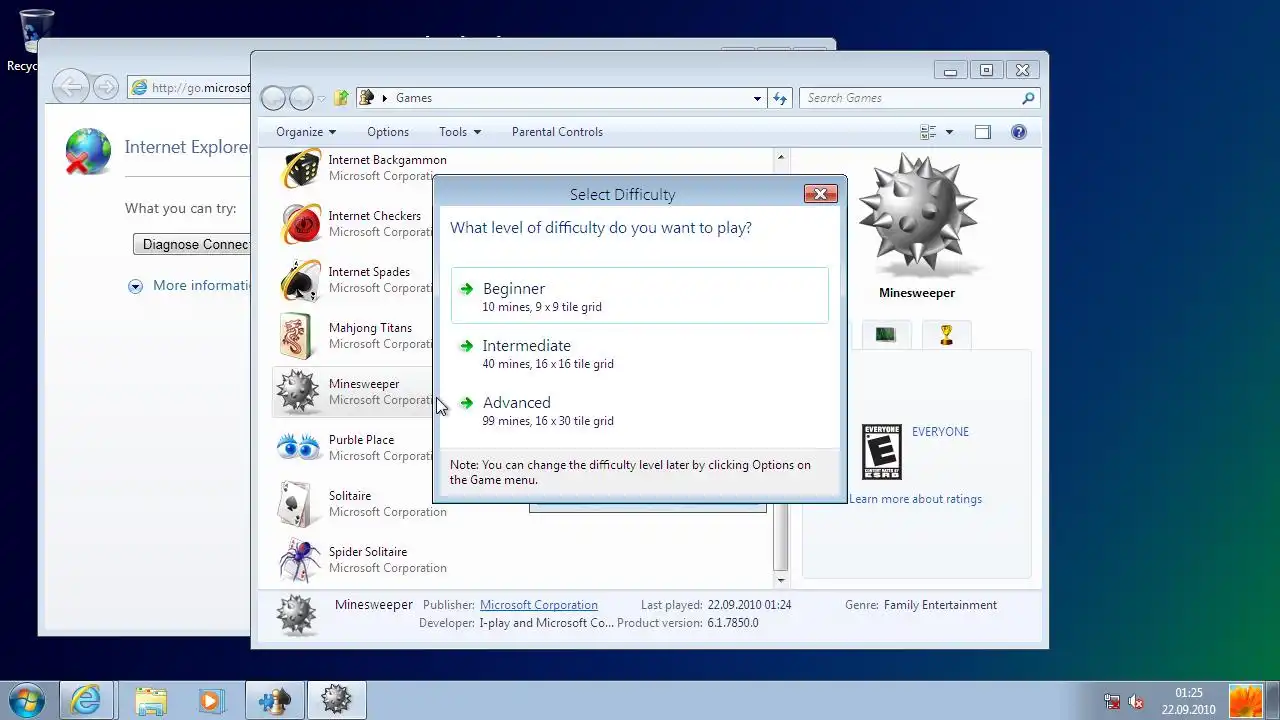1280x720 pixels.
Task: Open the recent pages dropdown arrow
Action: click(321, 98)
